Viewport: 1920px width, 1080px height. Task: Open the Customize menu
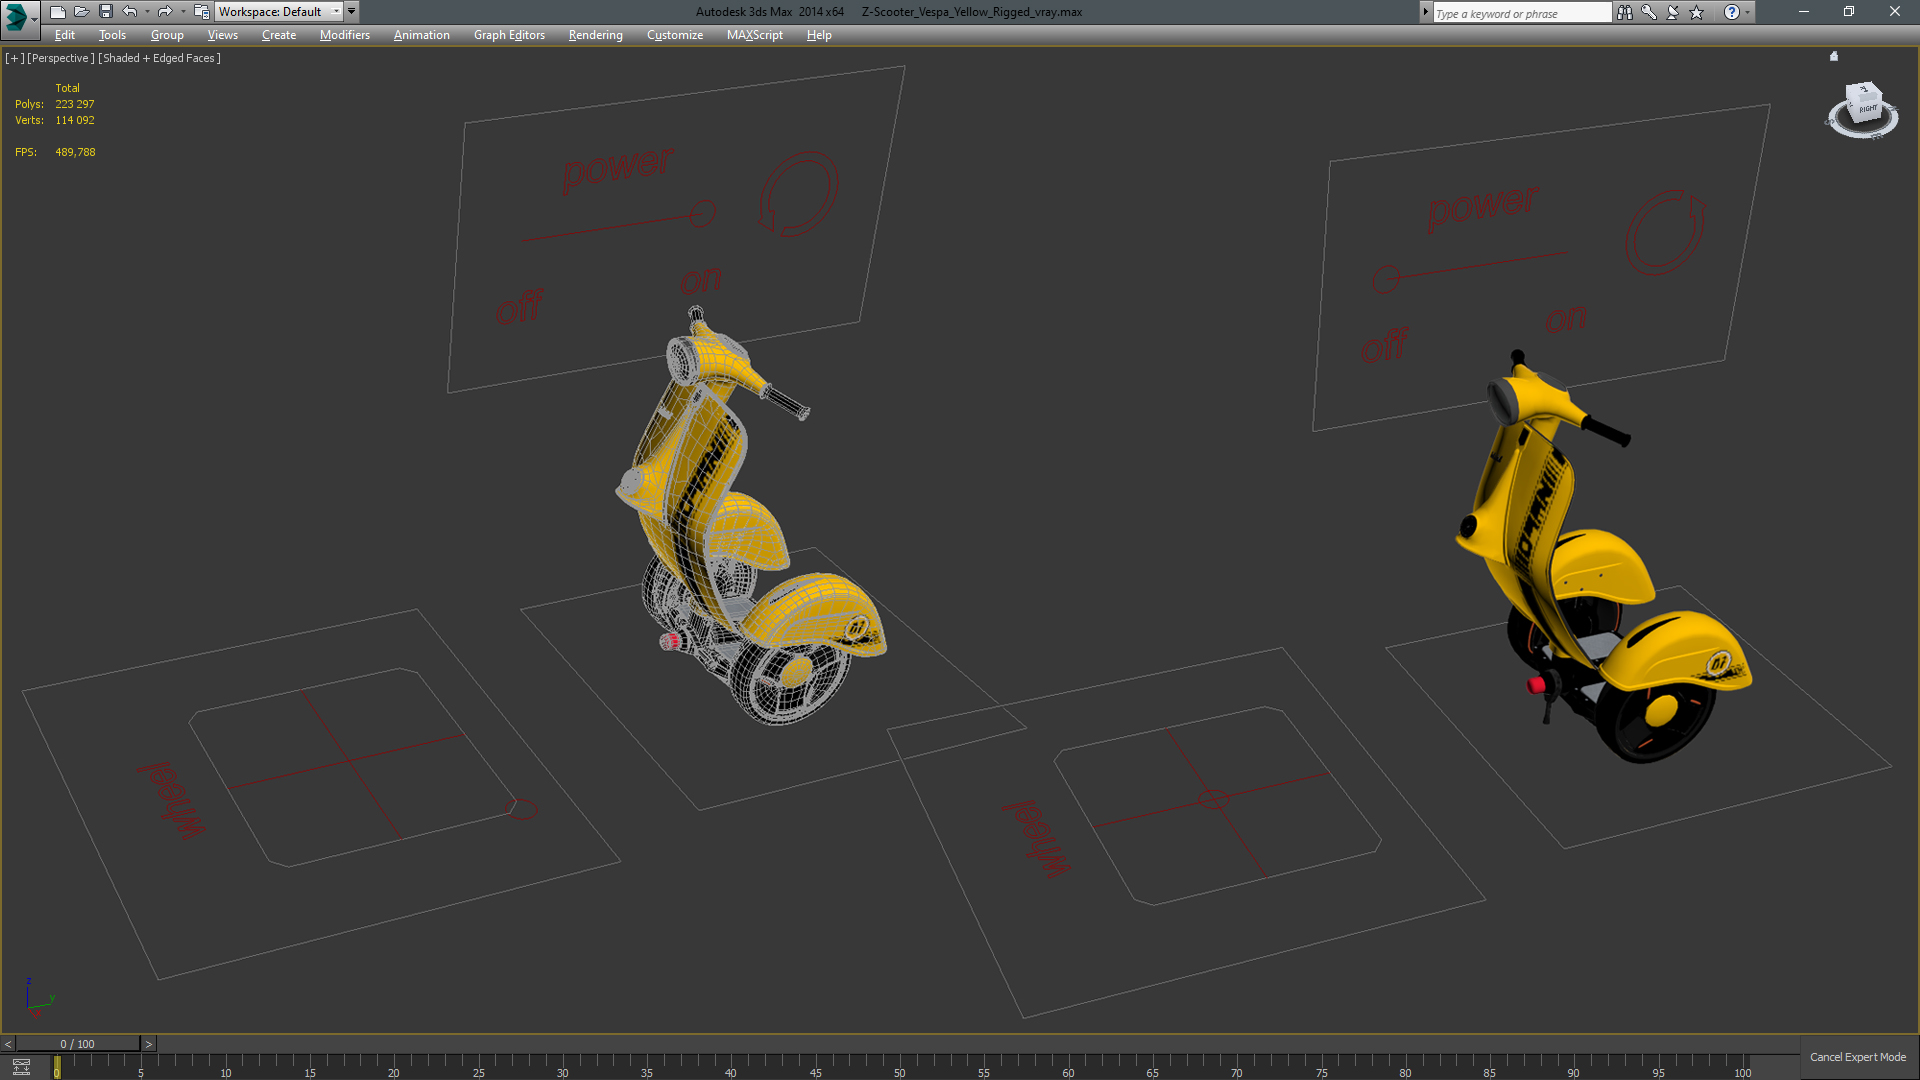click(x=675, y=35)
